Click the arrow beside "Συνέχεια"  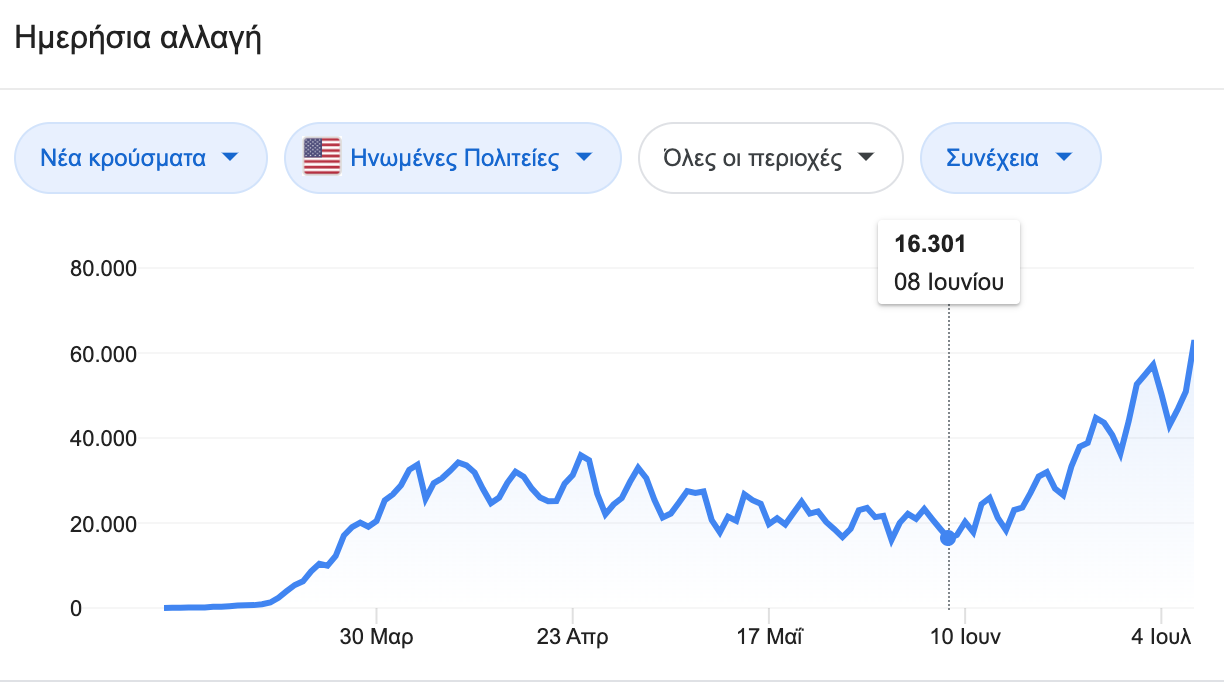coord(1064,157)
